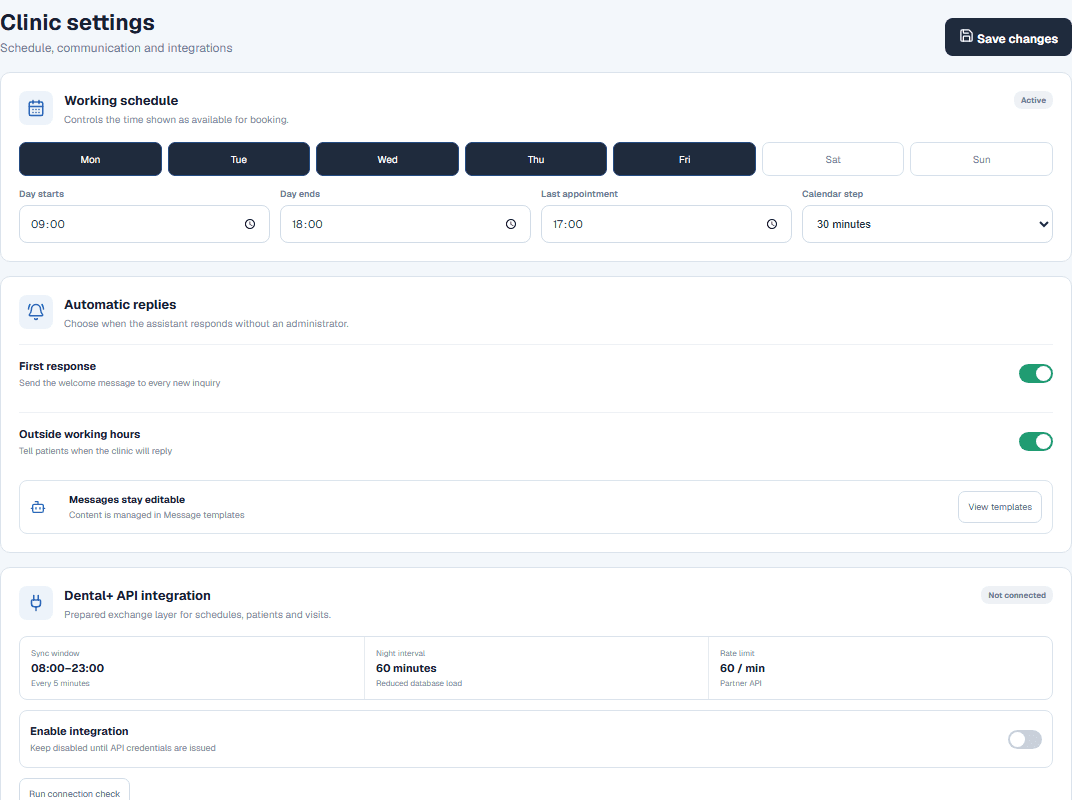Viewport: 1072px width, 800px height.
Task: Toggle Wednesday working day off
Action: pyautogui.click(x=387, y=159)
